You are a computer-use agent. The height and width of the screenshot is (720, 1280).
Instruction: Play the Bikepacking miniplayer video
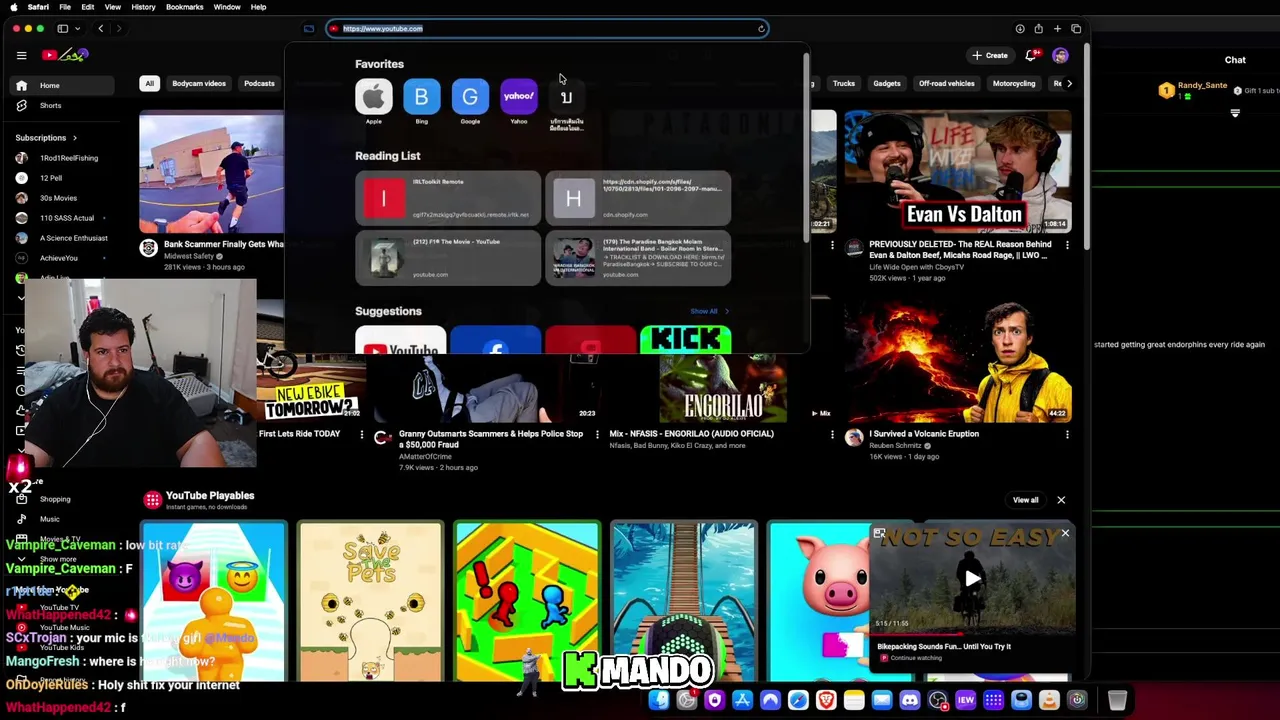coord(972,577)
